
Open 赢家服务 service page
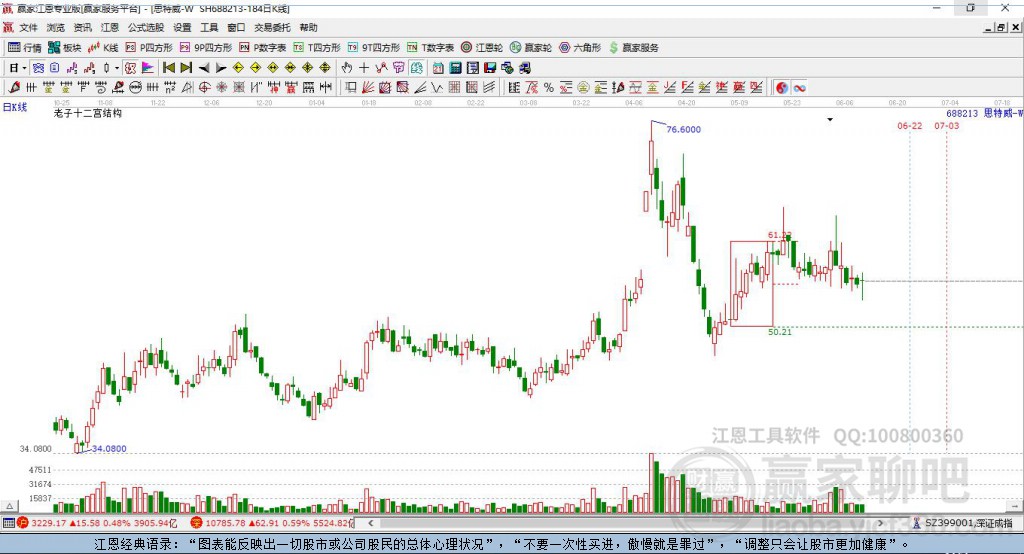point(633,48)
